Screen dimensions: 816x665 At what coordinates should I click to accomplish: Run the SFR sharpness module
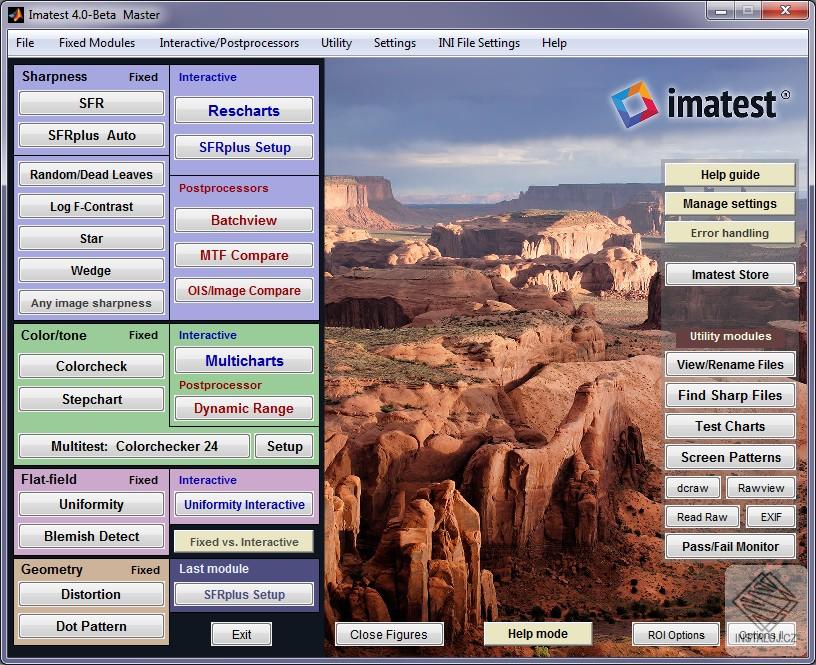click(90, 103)
